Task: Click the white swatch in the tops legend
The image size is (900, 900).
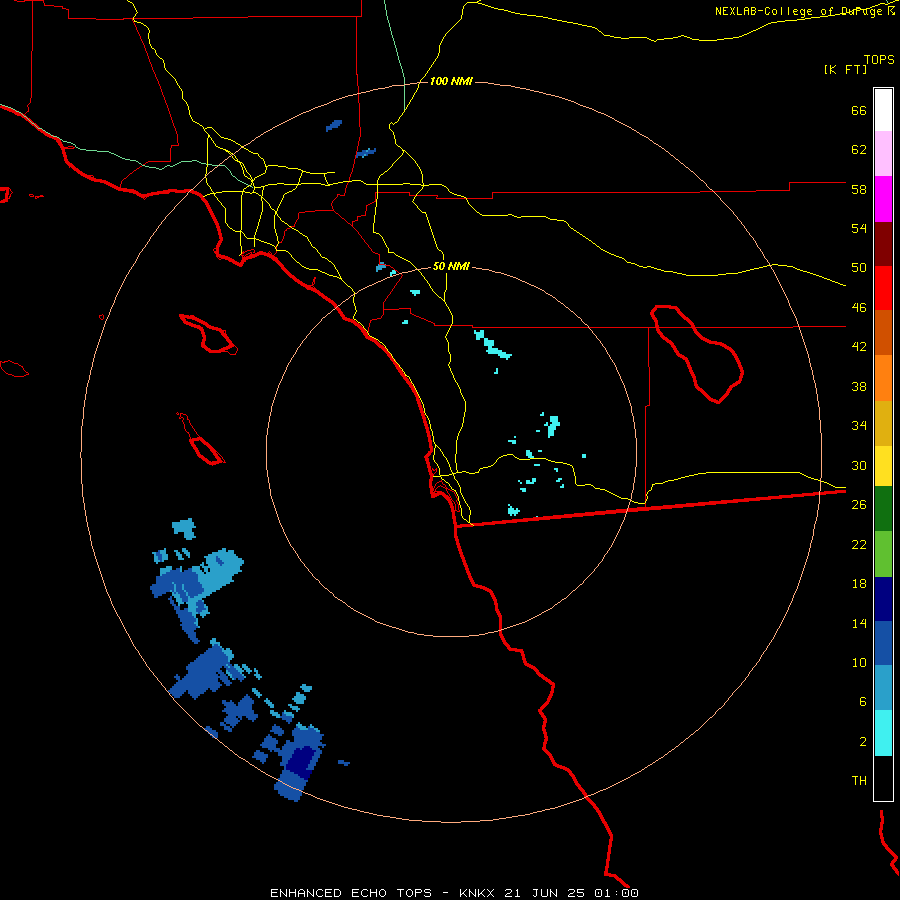Action: (x=883, y=110)
